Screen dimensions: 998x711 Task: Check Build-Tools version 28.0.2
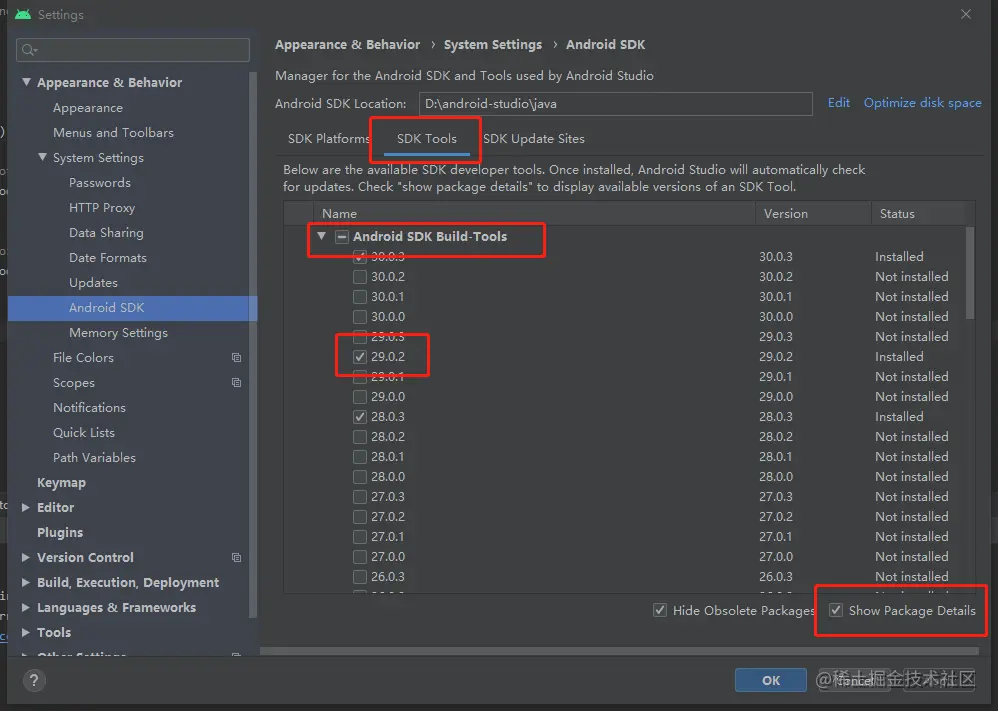pos(360,436)
